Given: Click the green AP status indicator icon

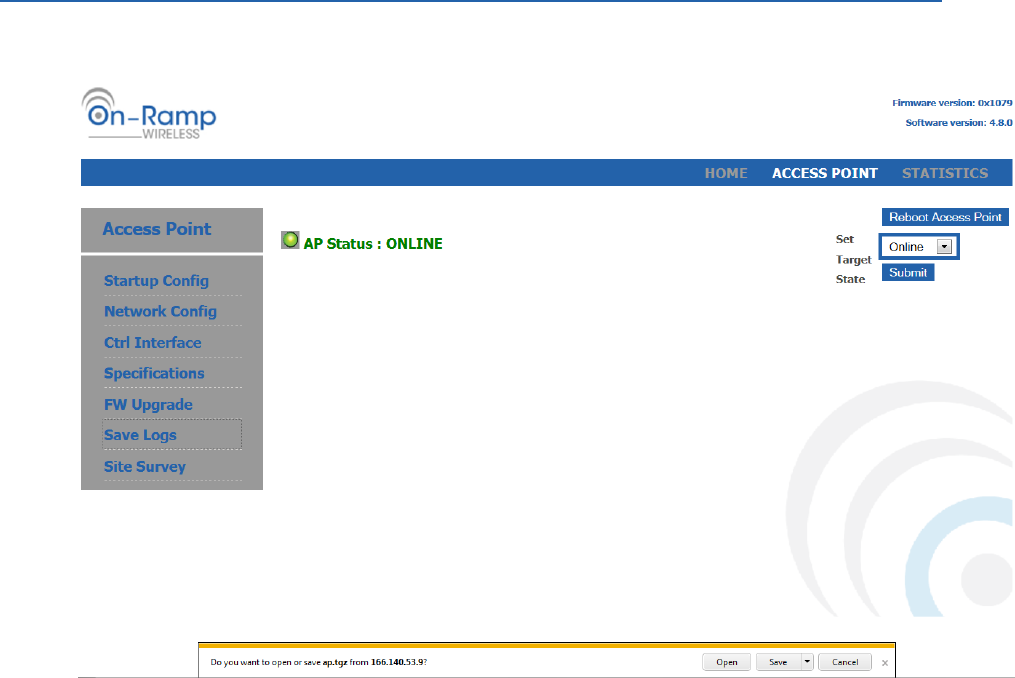Looking at the screenshot, I should pos(291,240).
